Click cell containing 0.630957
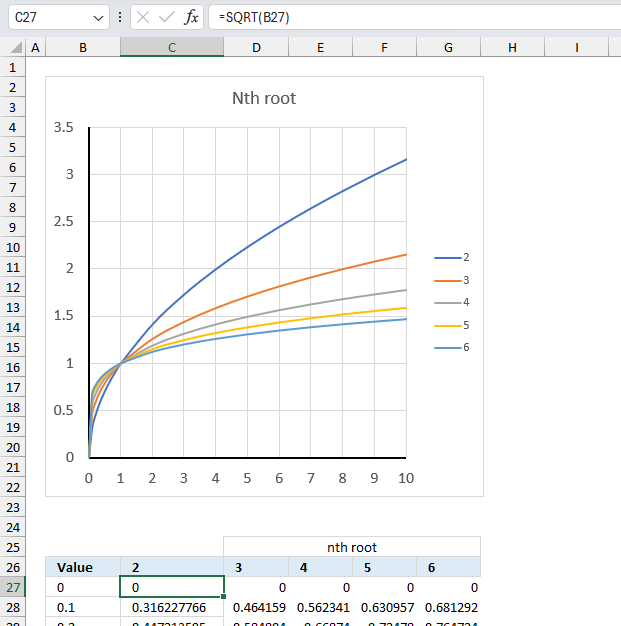 click(384, 607)
